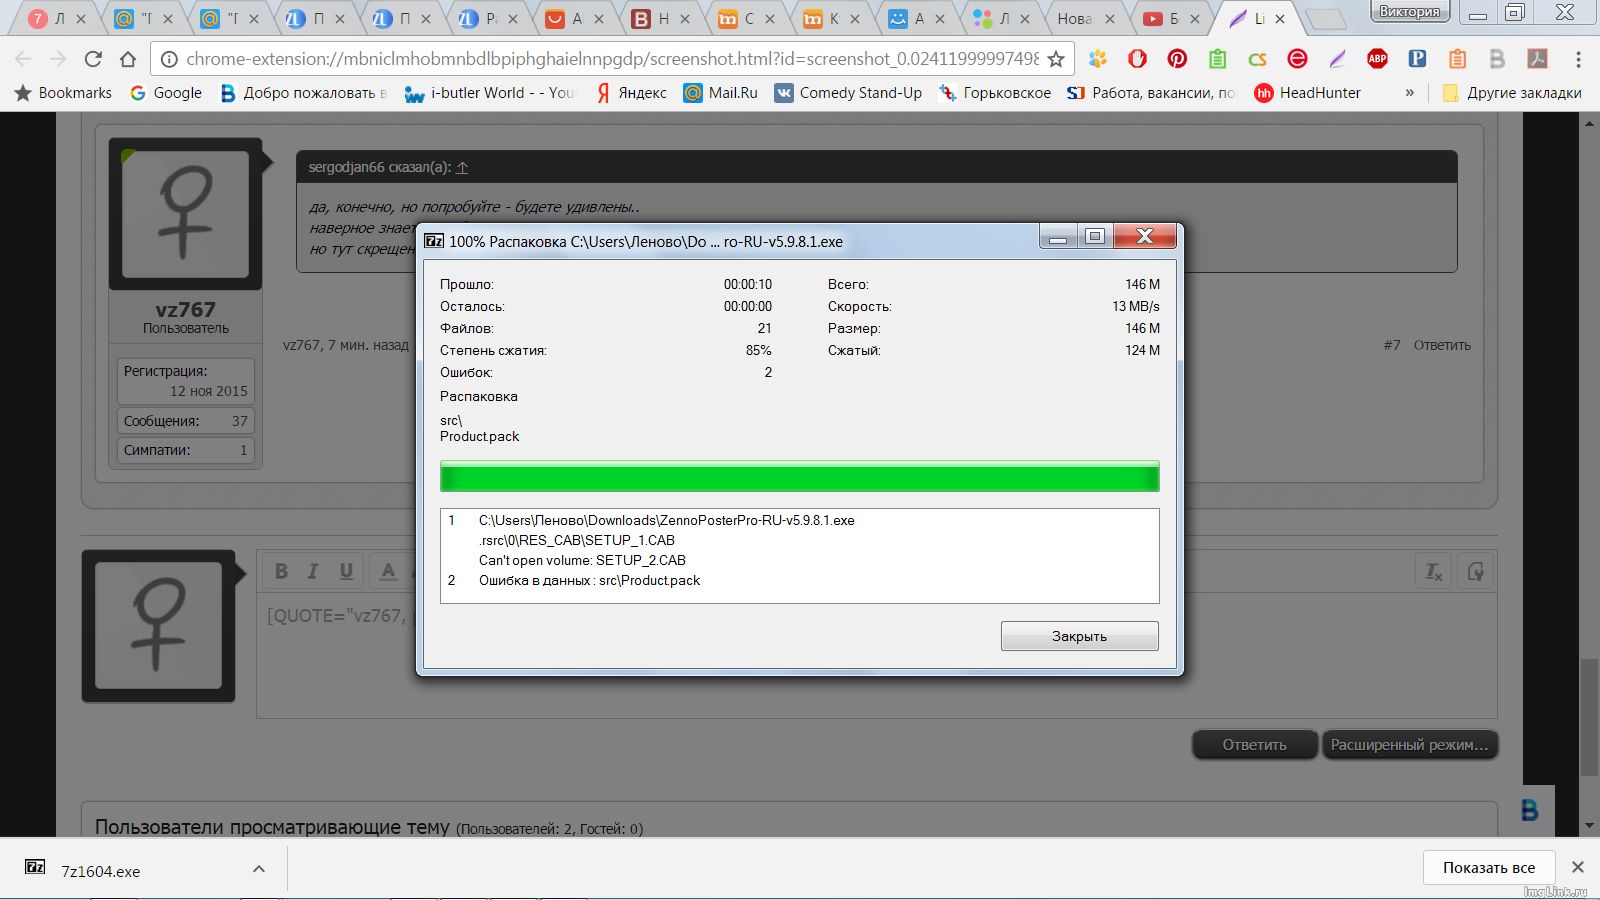
Task: Open the Работа, вакансии bookmark
Action: click(1151, 93)
